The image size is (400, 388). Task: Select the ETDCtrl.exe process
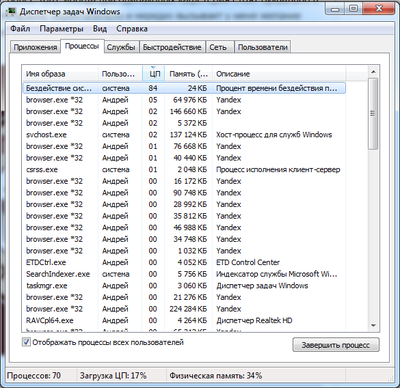coord(184,262)
